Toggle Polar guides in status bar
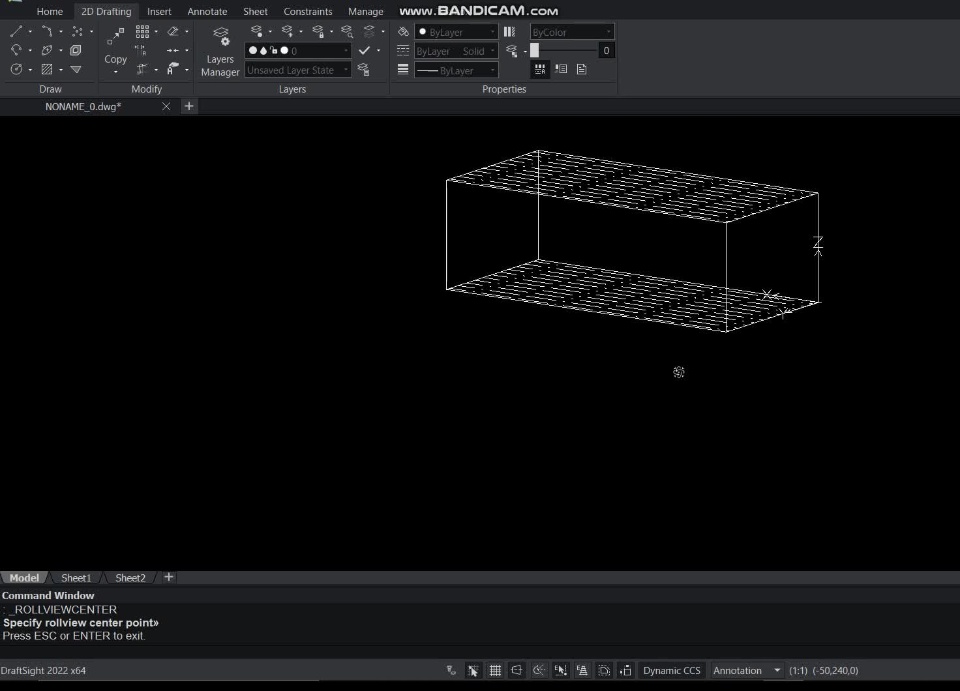The width and height of the screenshot is (960, 691). 539,671
